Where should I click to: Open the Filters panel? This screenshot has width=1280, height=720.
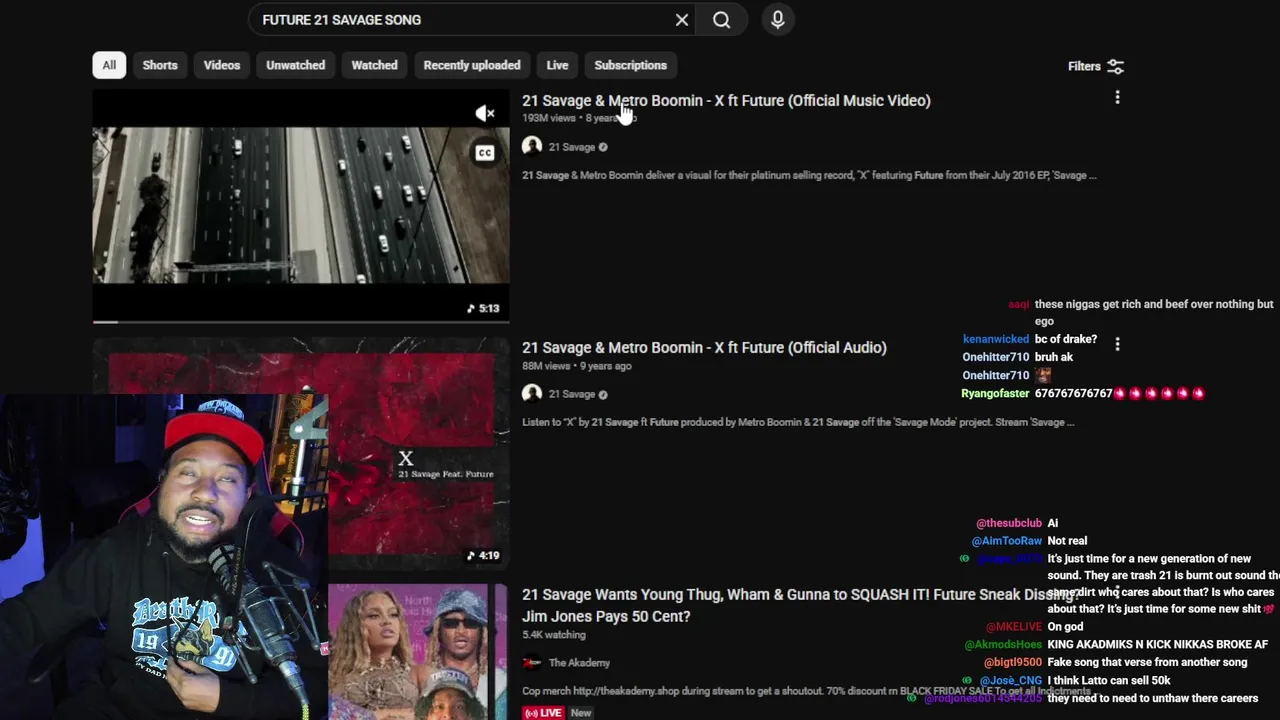pos(1096,66)
